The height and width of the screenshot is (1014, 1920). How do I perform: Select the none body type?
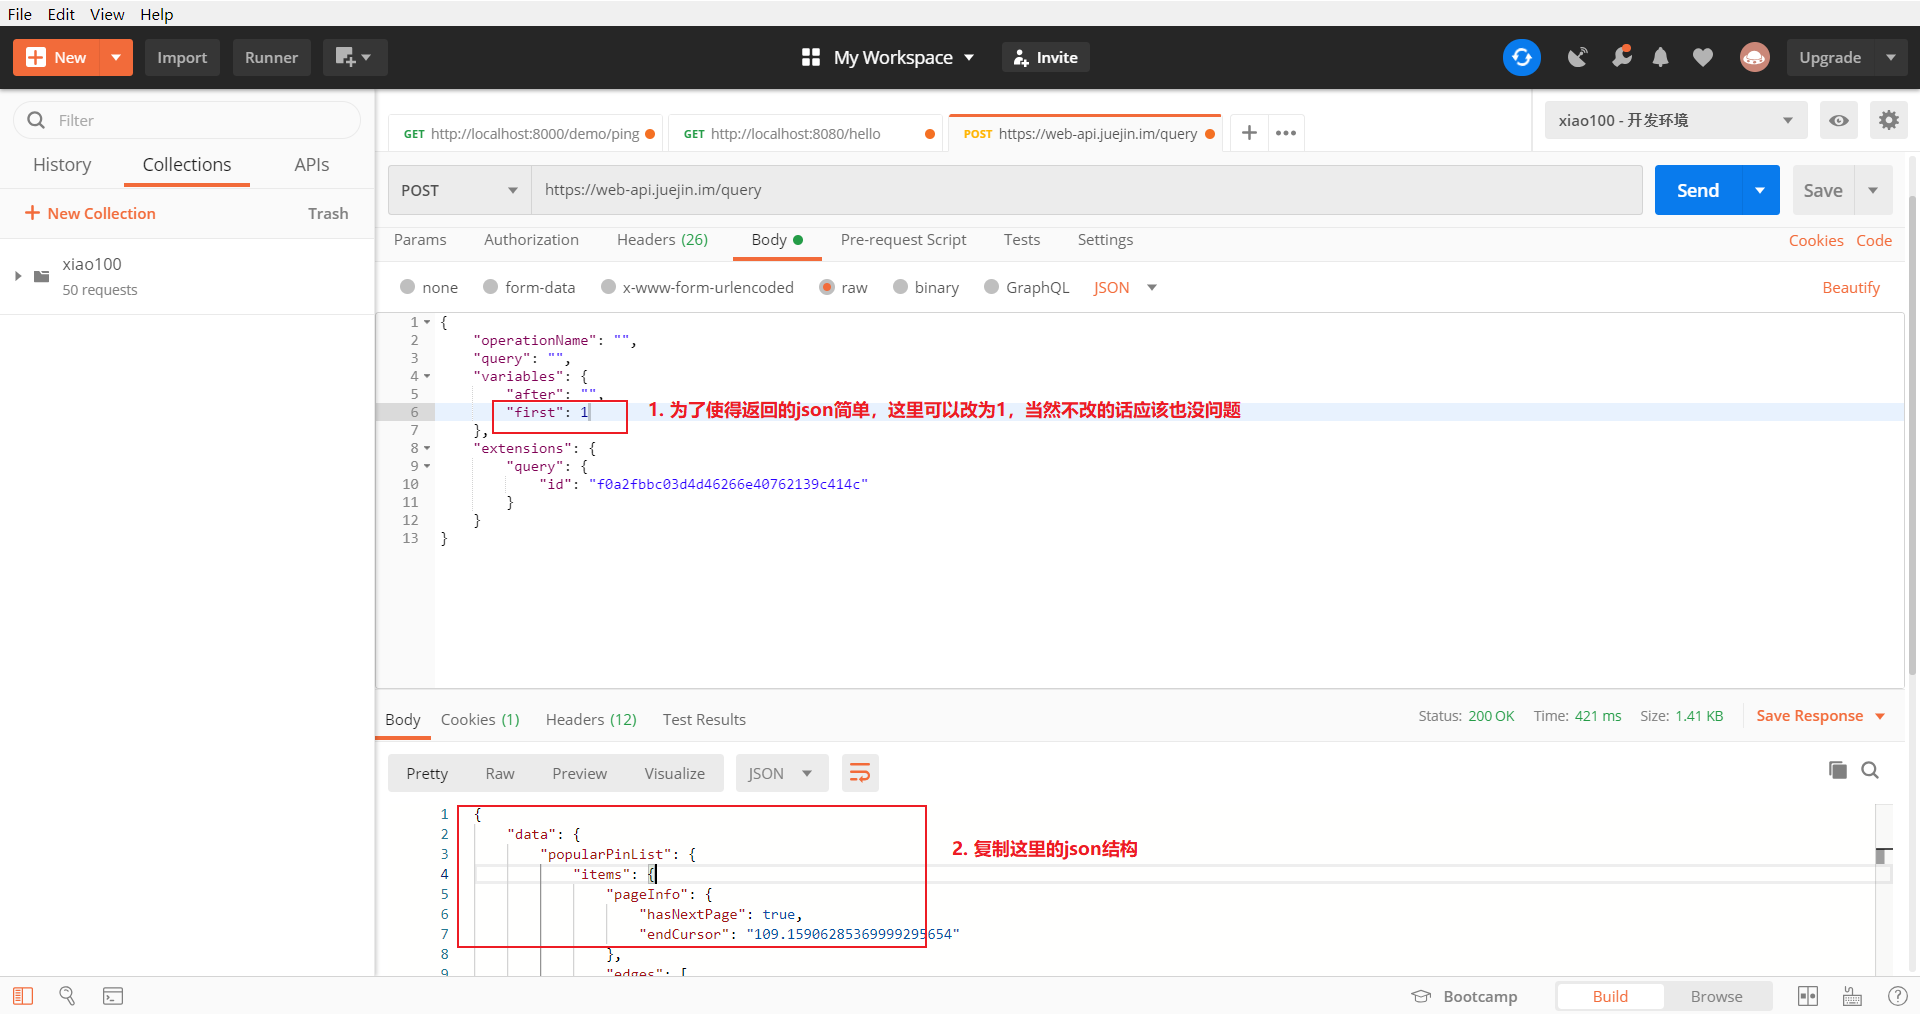pos(407,287)
